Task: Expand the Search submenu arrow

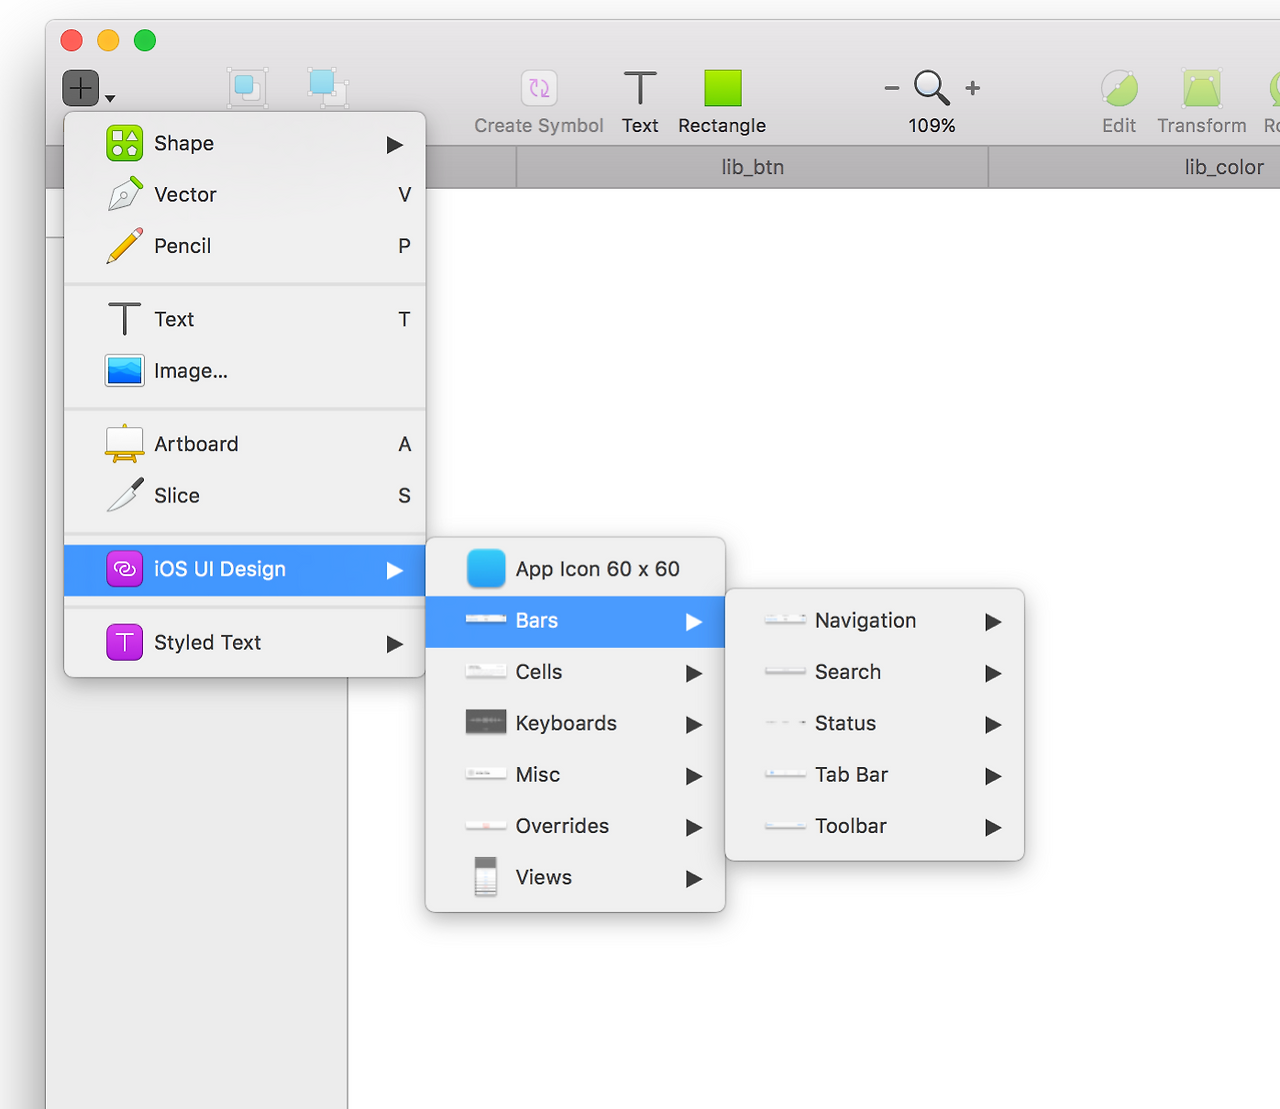Action: (x=993, y=673)
